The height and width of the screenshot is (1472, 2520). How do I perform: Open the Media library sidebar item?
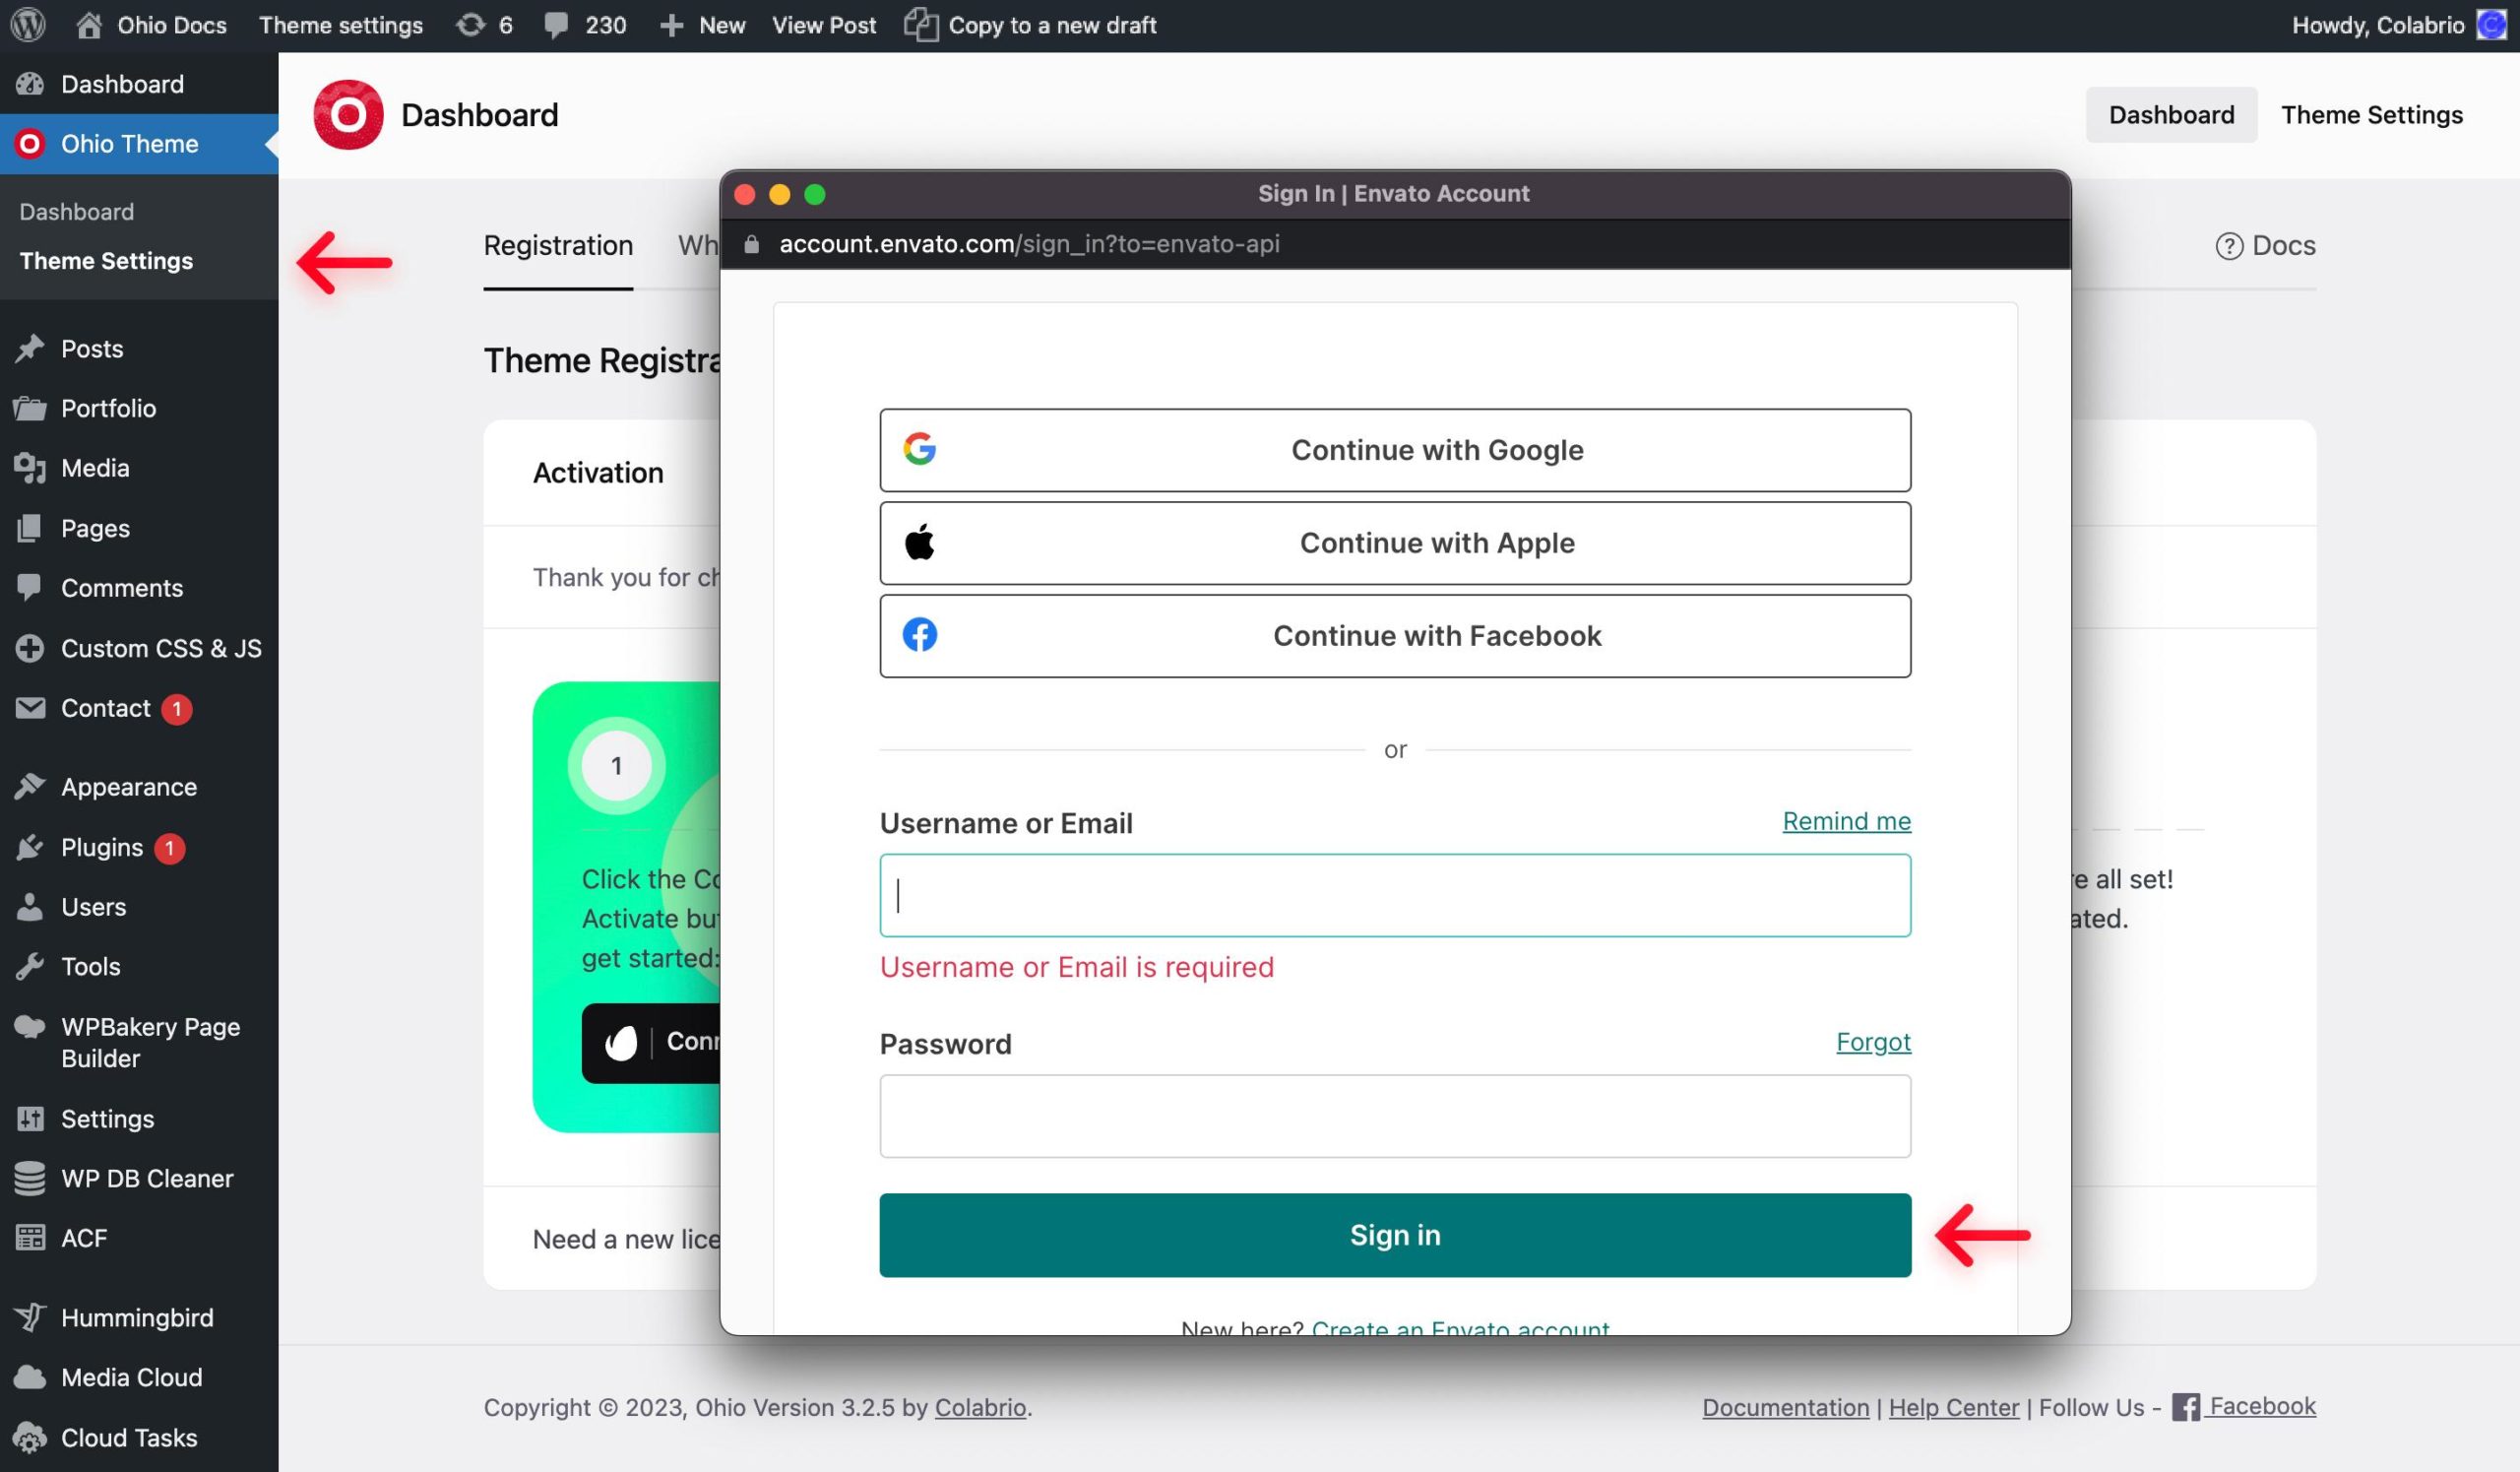(139, 468)
